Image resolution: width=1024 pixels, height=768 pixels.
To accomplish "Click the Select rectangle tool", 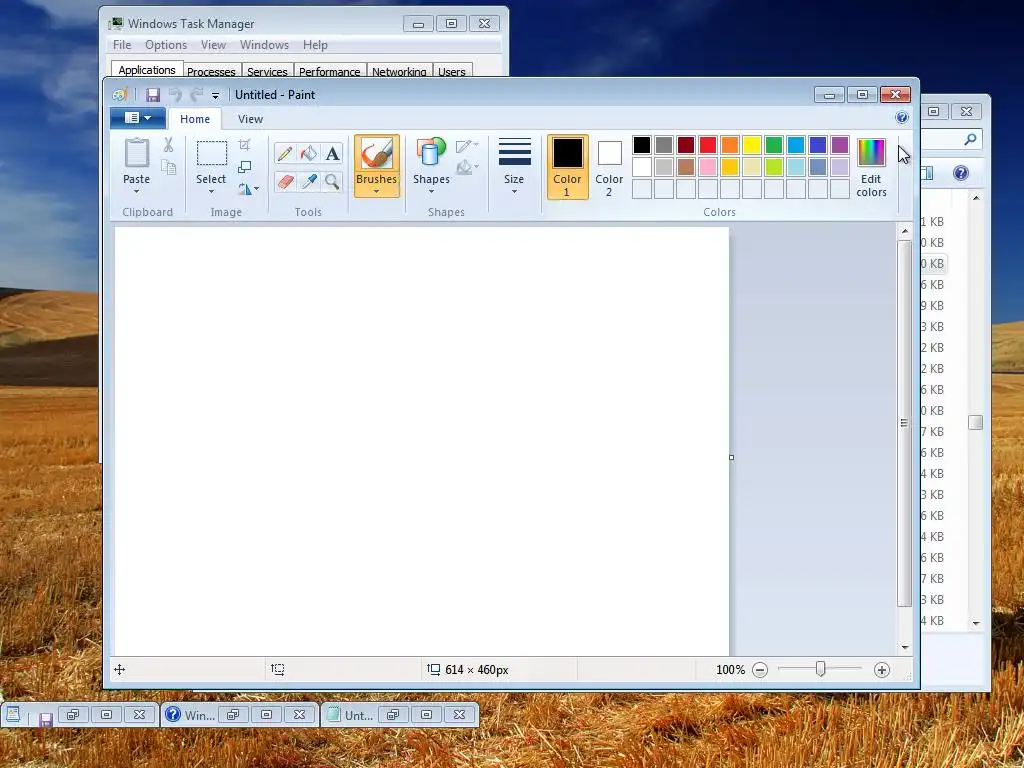I will (x=212, y=153).
